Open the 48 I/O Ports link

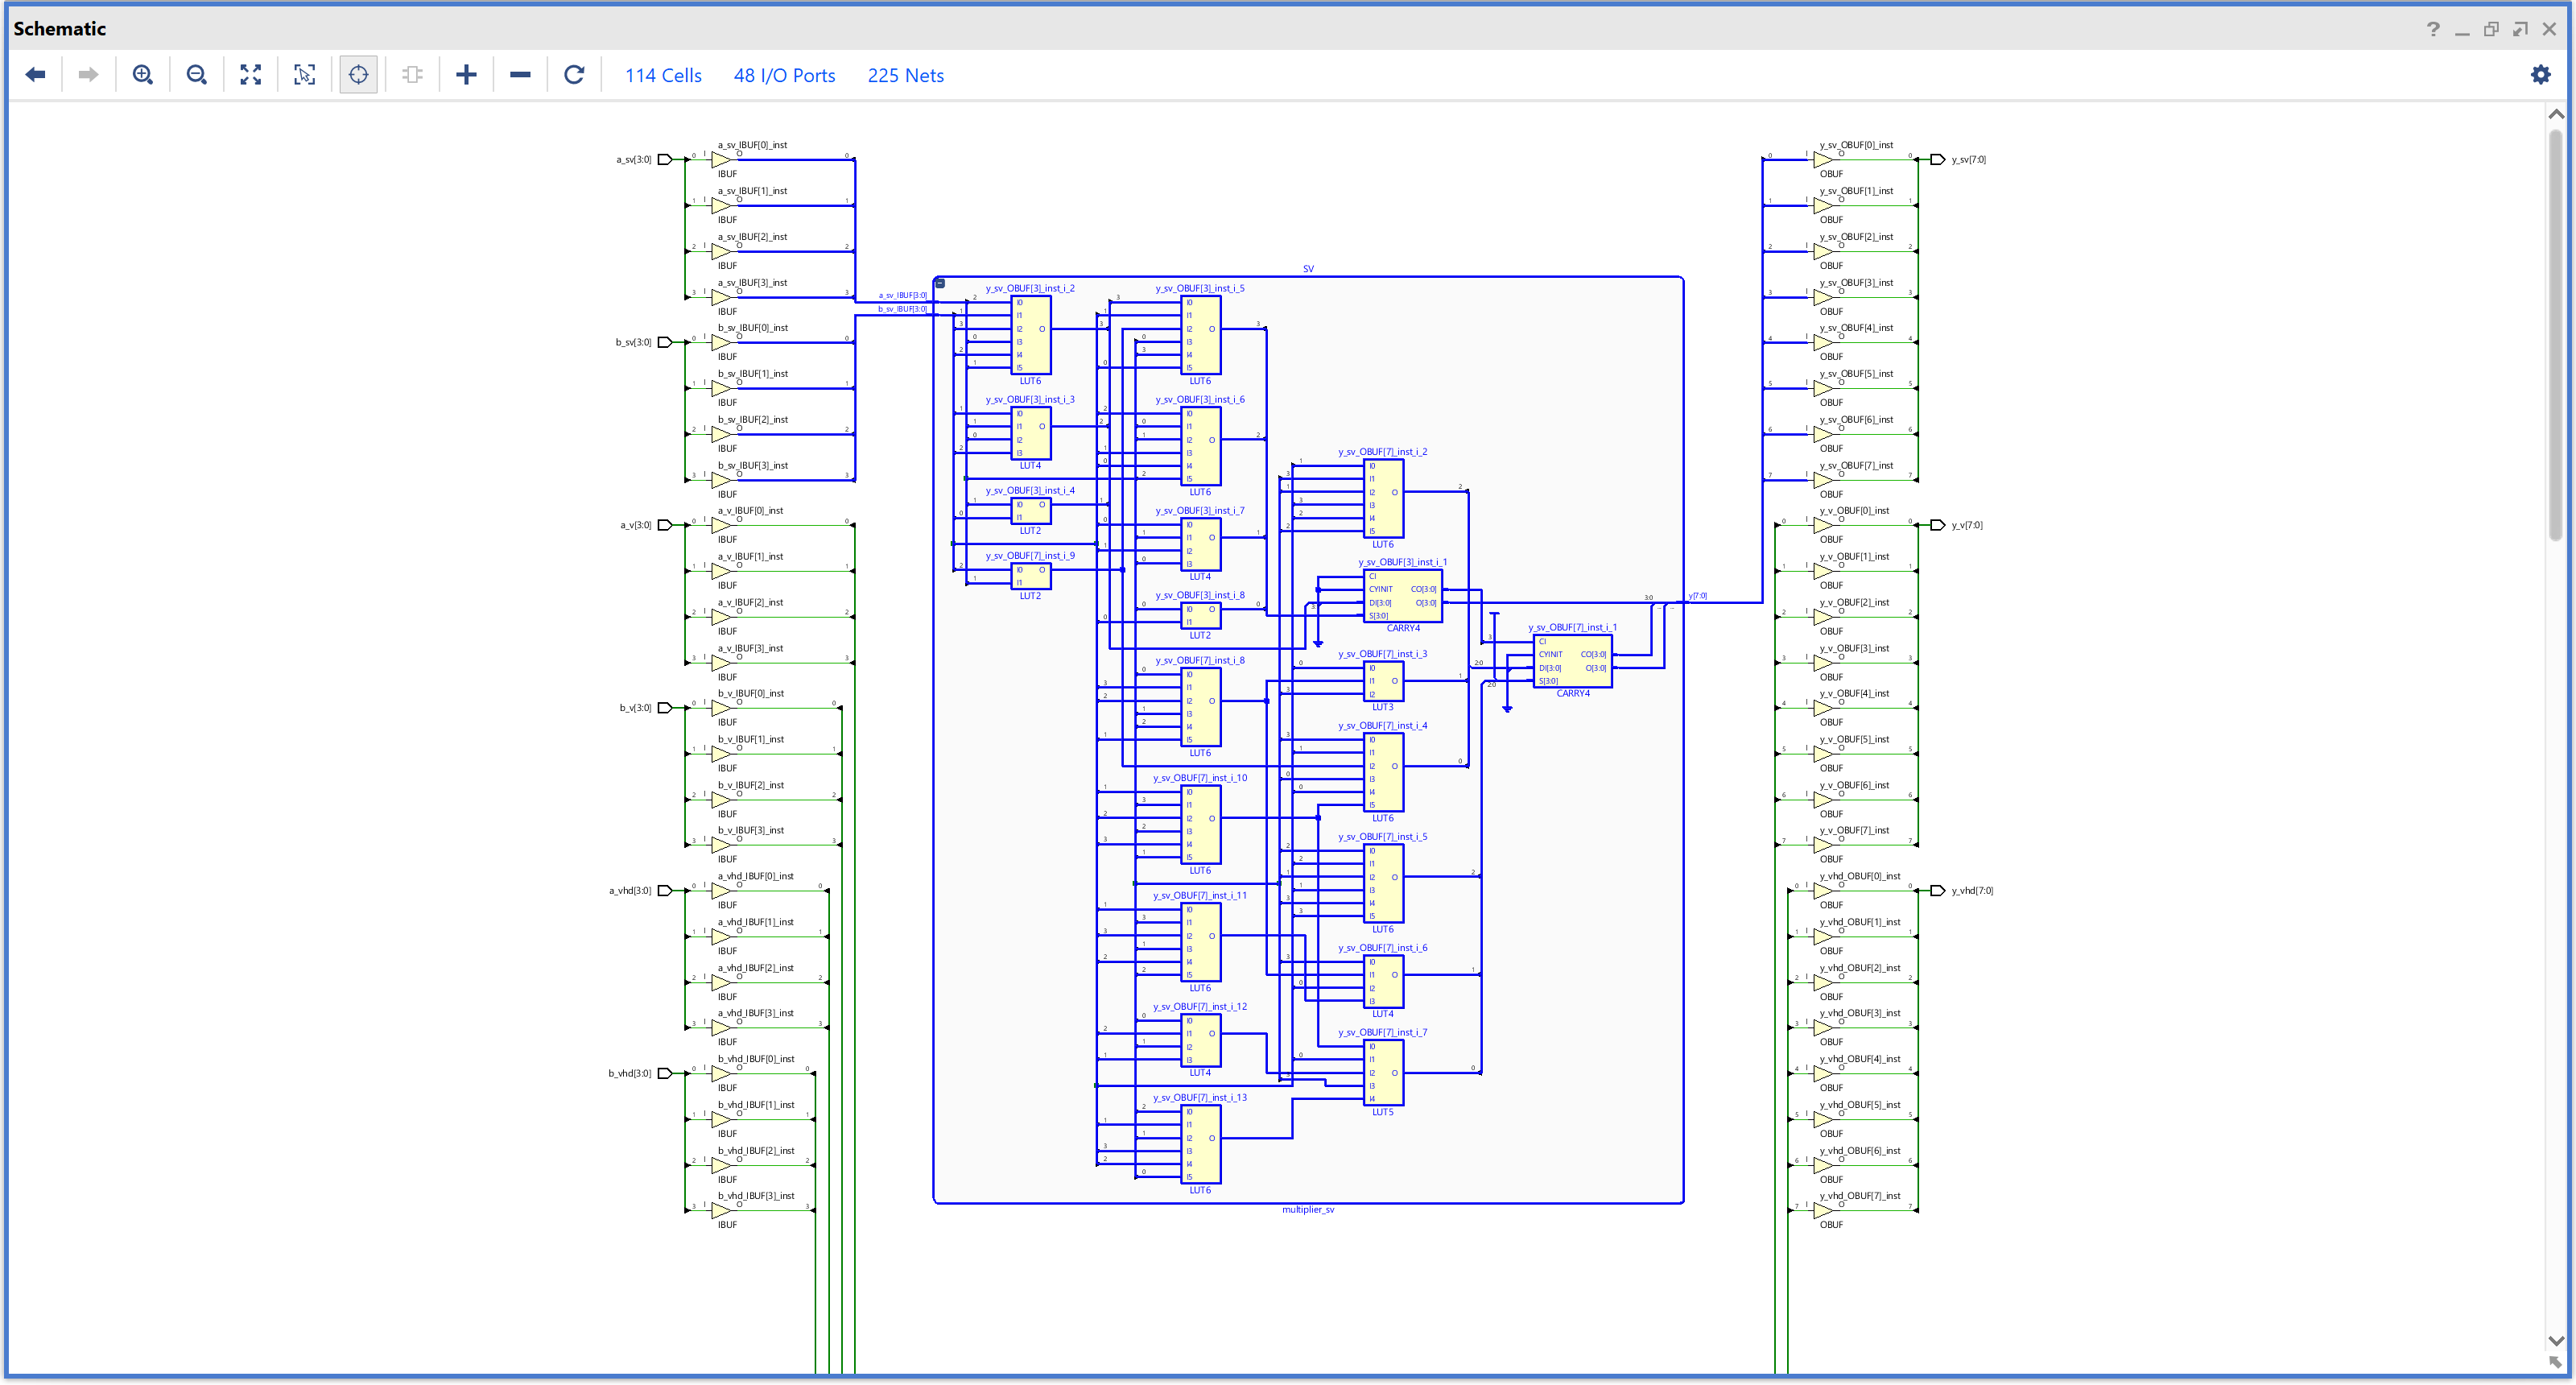(784, 76)
